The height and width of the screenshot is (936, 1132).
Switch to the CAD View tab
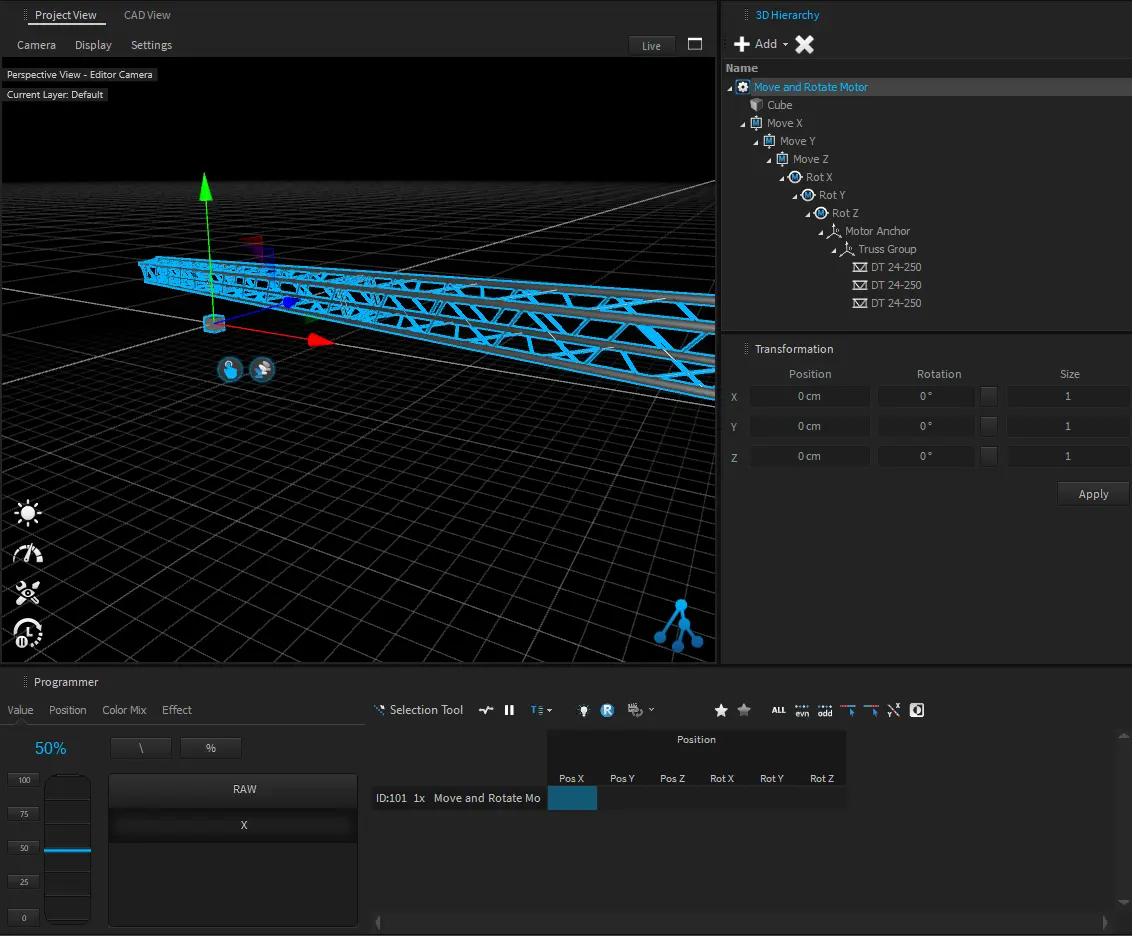pyautogui.click(x=147, y=15)
